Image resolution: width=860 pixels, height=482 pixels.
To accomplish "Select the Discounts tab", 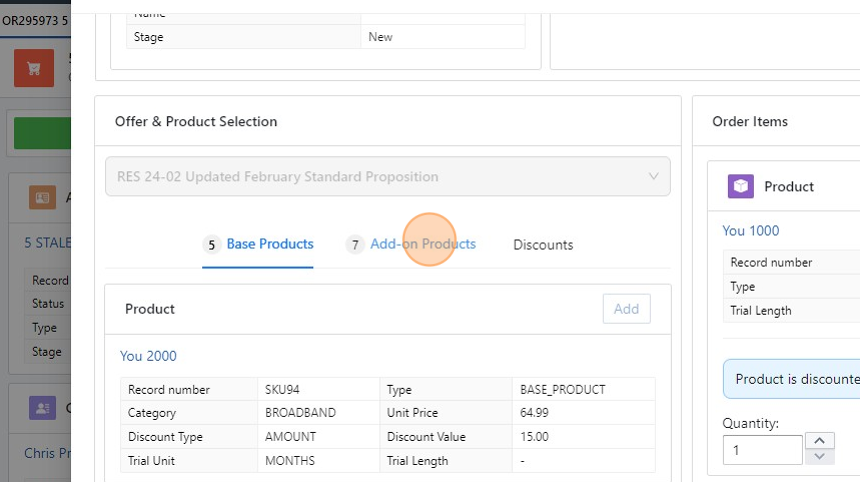I will click(543, 245).
